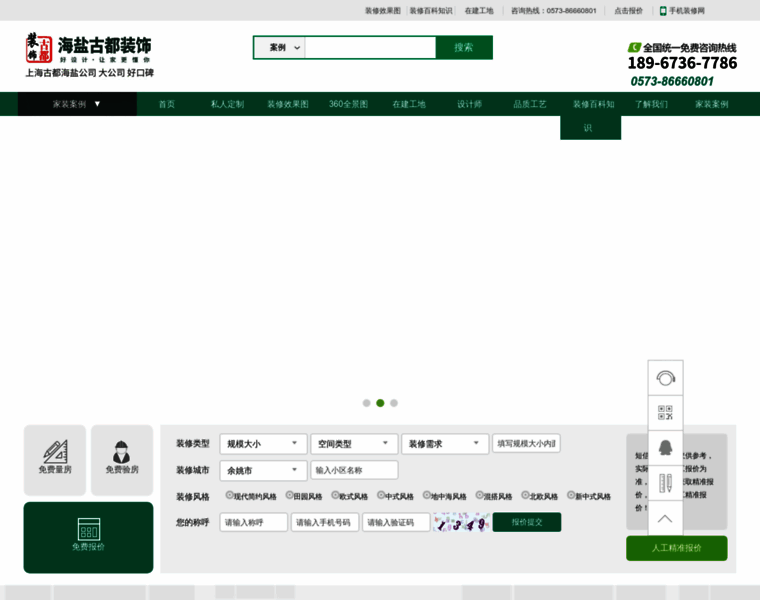Open the 装修需求 dropdown

[x=445, y=443]
